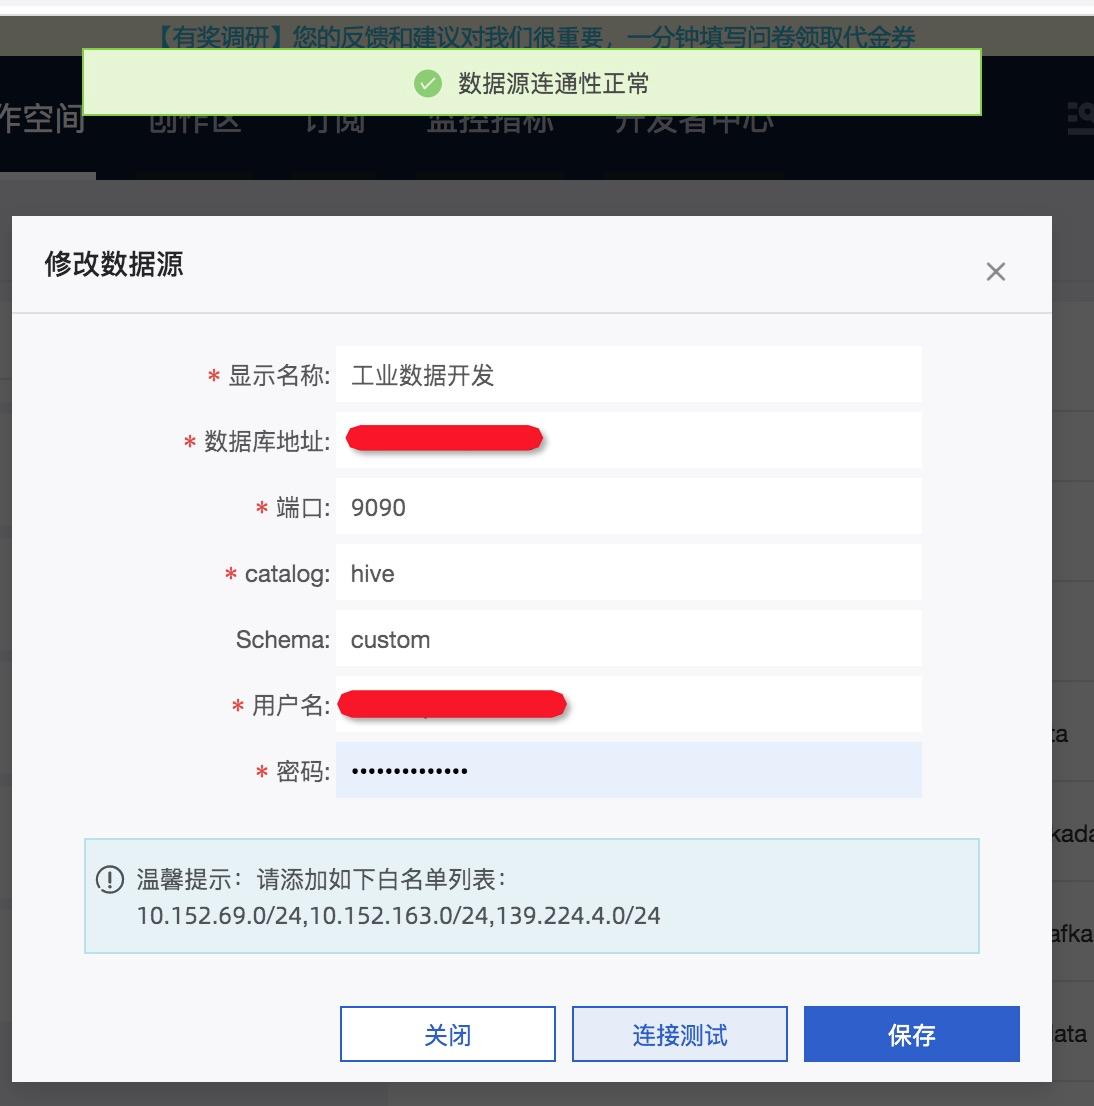Click the 端口 field showing 9090
1094x1106 pixels.
pos(628,506)
